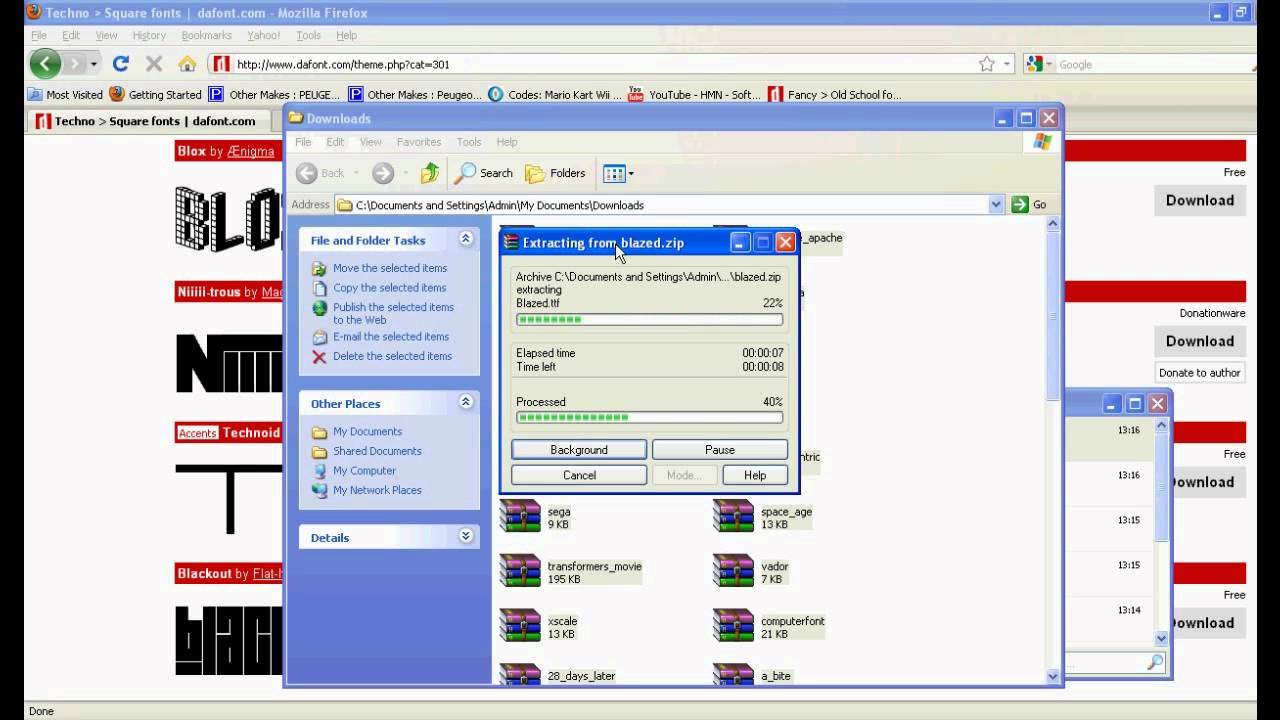Open Fancy > Old School bookmark
The height and width of the screenshot is (720, 1280).
click(835, 95)
